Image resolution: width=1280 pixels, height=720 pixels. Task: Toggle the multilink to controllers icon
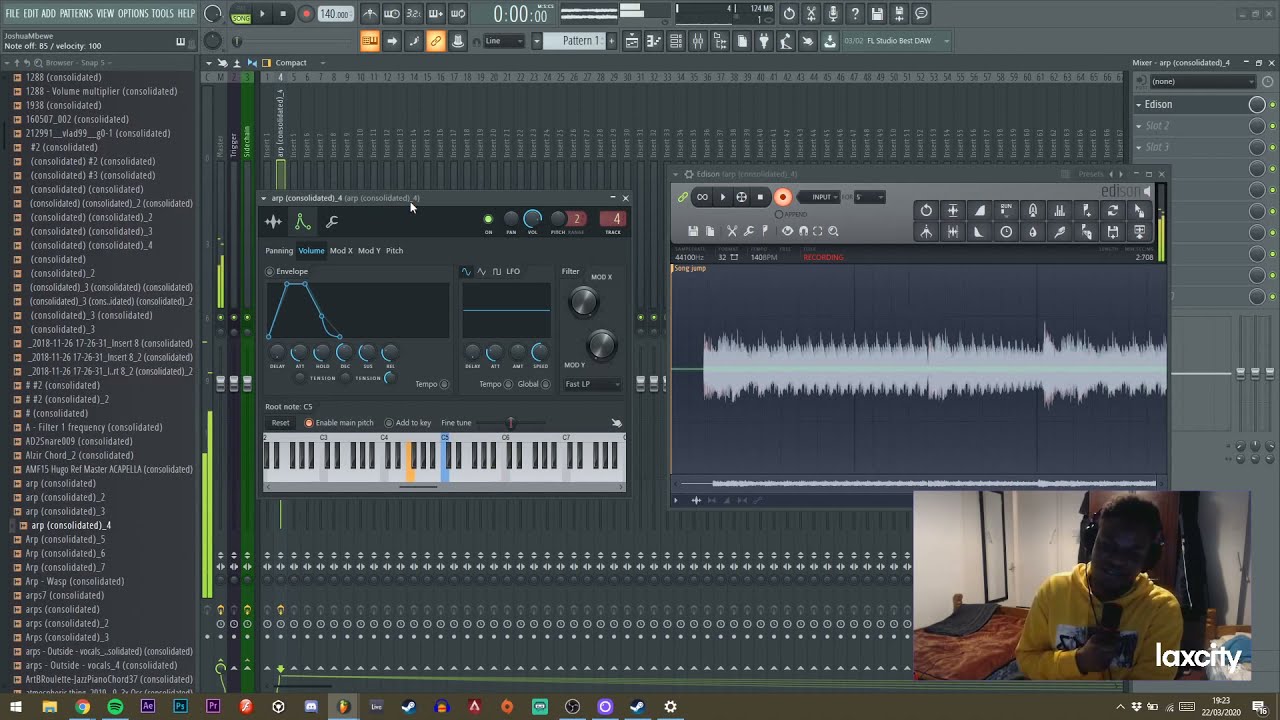(435, 41)
